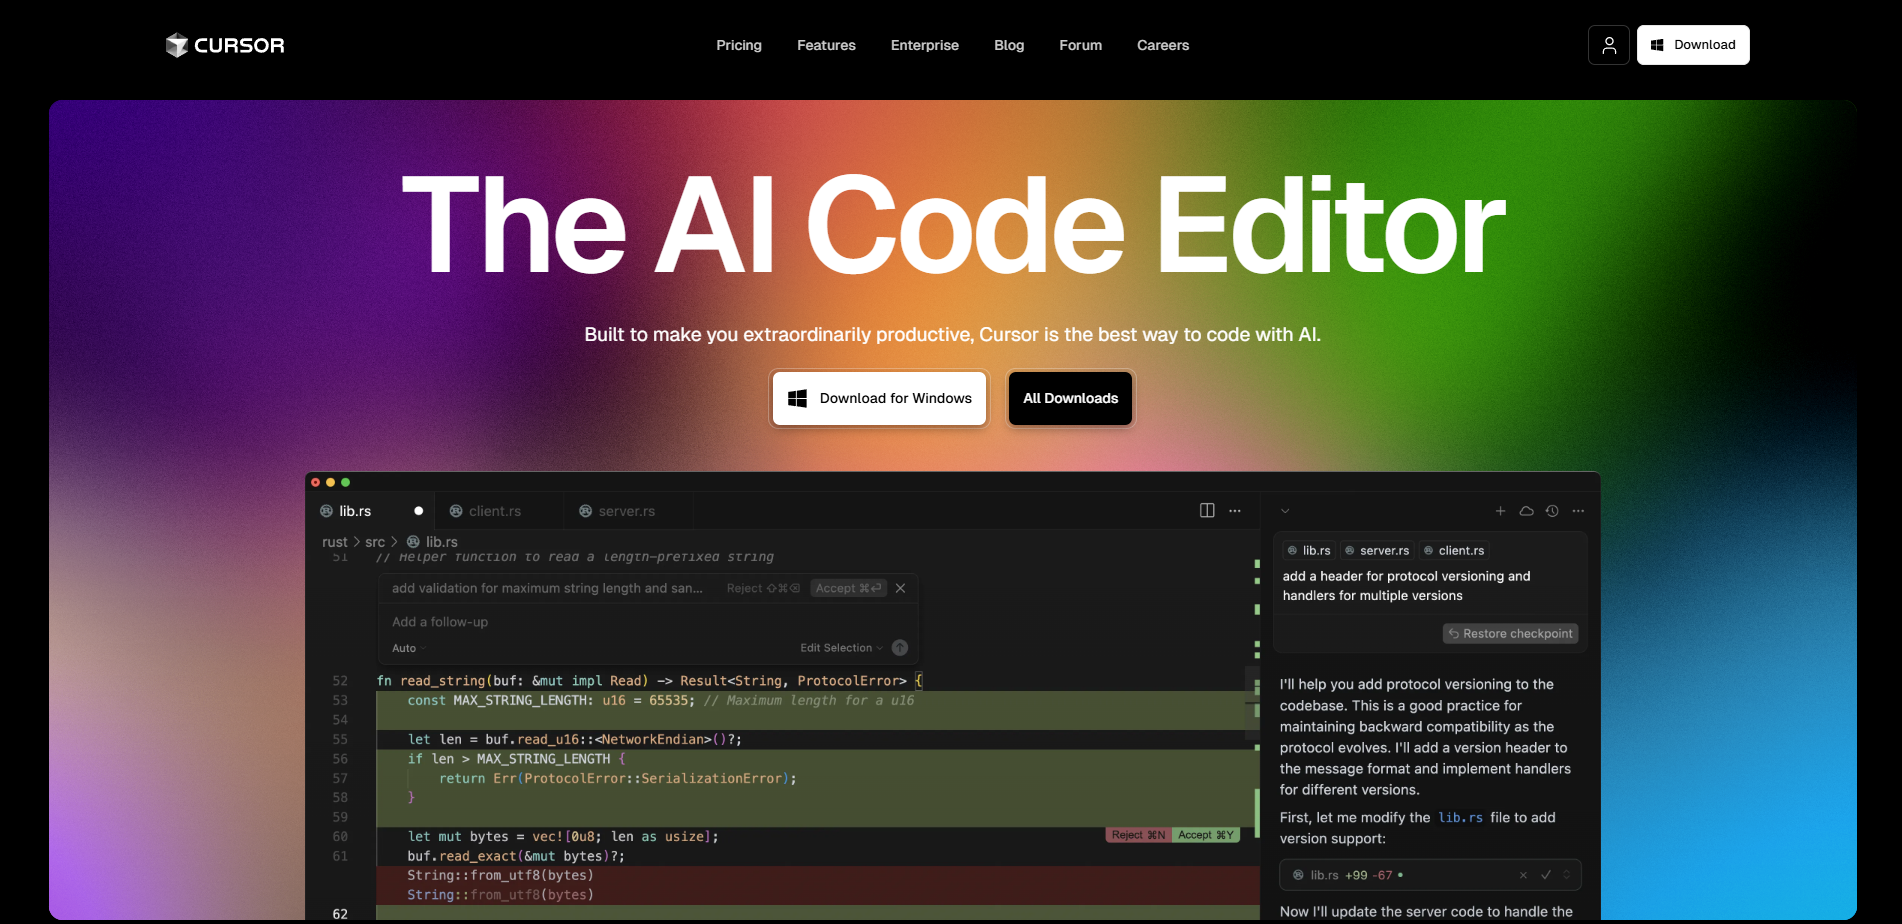The height and width of the screenshot is (924, 1902).
Task: Click the inline lib.rs code link in chat
Action: [x=1460, y=818]
